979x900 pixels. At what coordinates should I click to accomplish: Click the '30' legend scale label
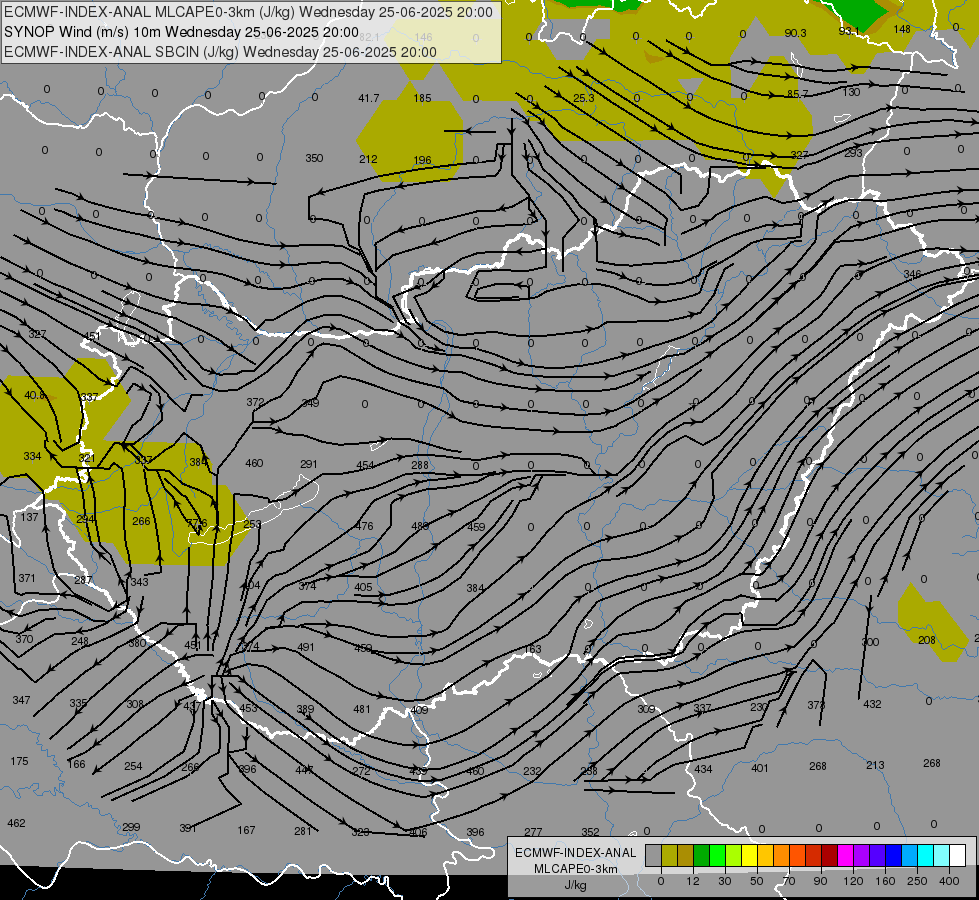click(724, 881)
